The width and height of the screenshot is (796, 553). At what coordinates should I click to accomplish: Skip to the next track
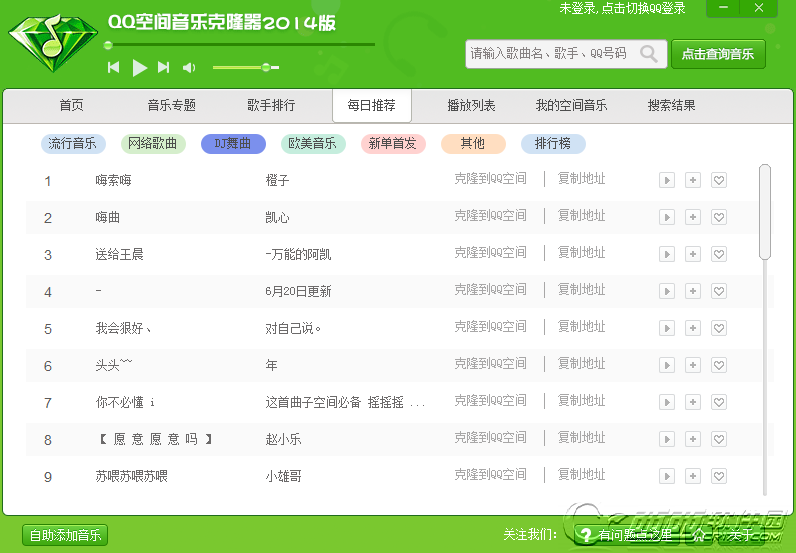click(x=164, y=67)
